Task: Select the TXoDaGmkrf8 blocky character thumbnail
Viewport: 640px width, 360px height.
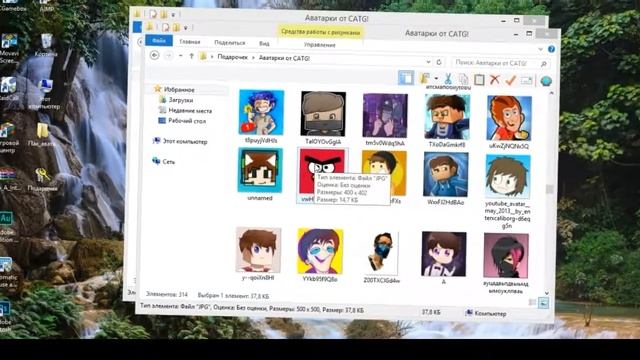Action: tap(447, 117)
